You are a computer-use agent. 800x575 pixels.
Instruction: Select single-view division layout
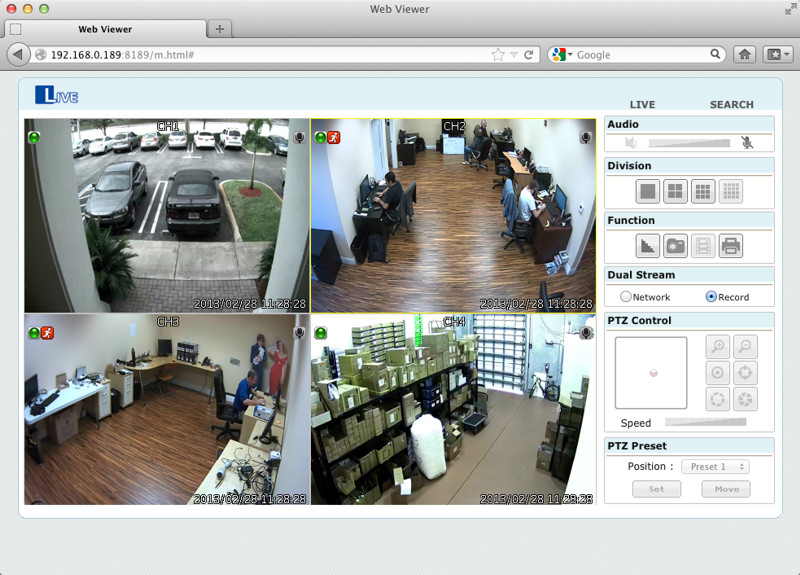(648, 191)
